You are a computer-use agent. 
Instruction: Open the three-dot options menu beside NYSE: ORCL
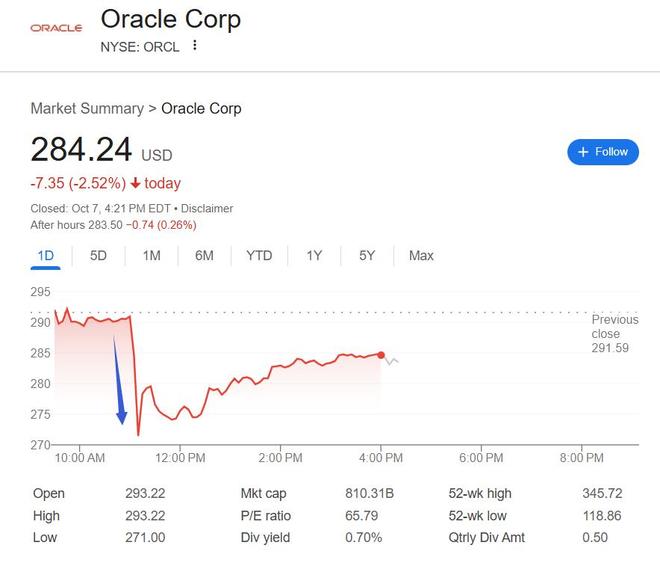click(x=195, y=46)
